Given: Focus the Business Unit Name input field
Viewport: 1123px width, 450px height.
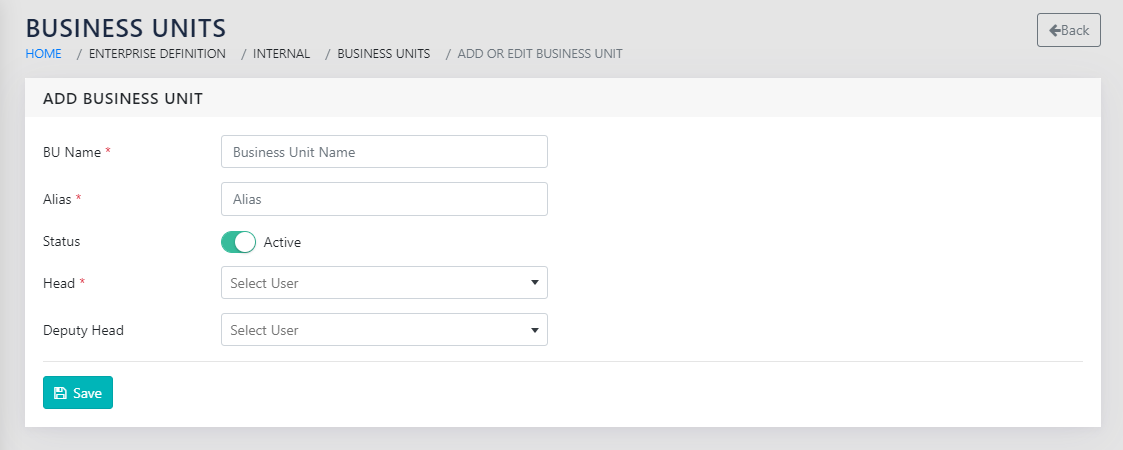Looking at the screenshot, I should pos(384,152).
